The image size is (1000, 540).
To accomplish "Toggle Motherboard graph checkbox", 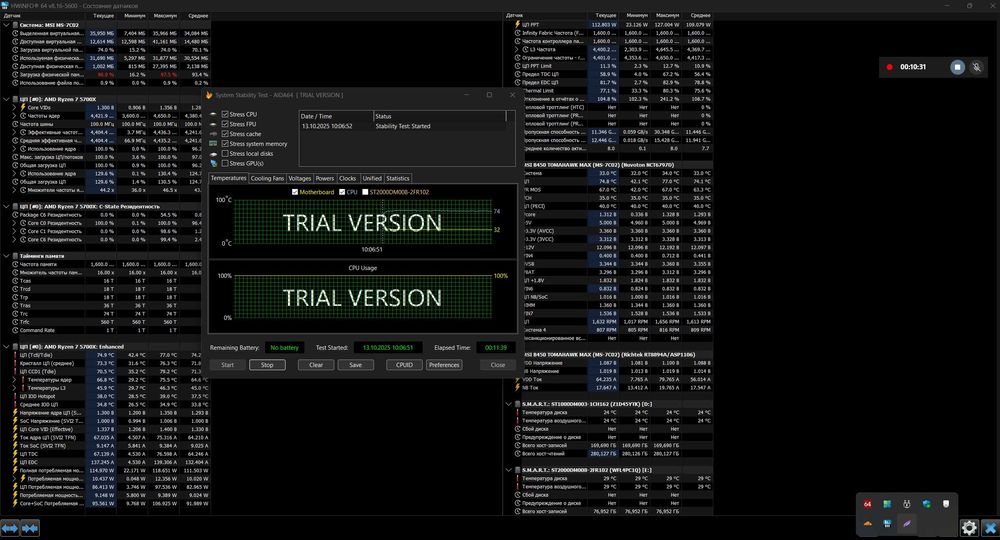I will (x=295, y=192).
